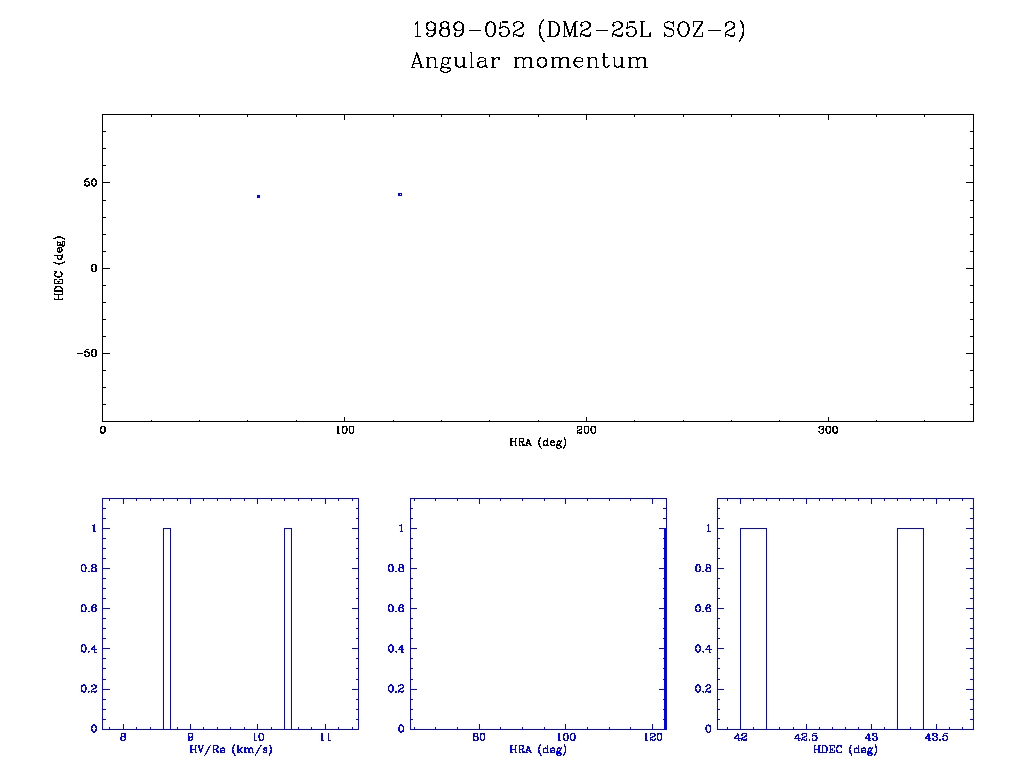Select the "Angular momentum" subtitle text

point(529,62)
